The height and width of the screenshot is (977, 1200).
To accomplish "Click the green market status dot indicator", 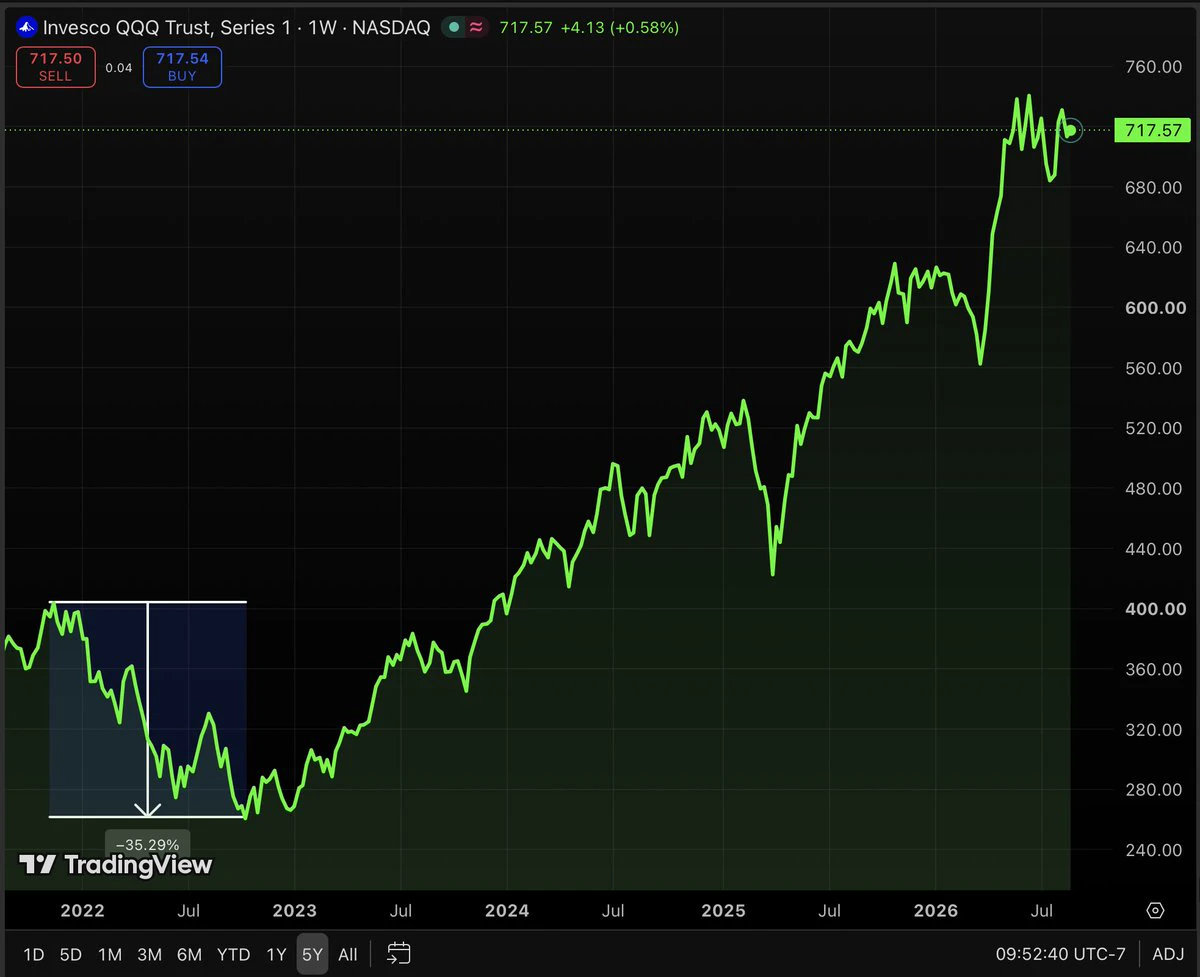I will [x=454, y=28].
